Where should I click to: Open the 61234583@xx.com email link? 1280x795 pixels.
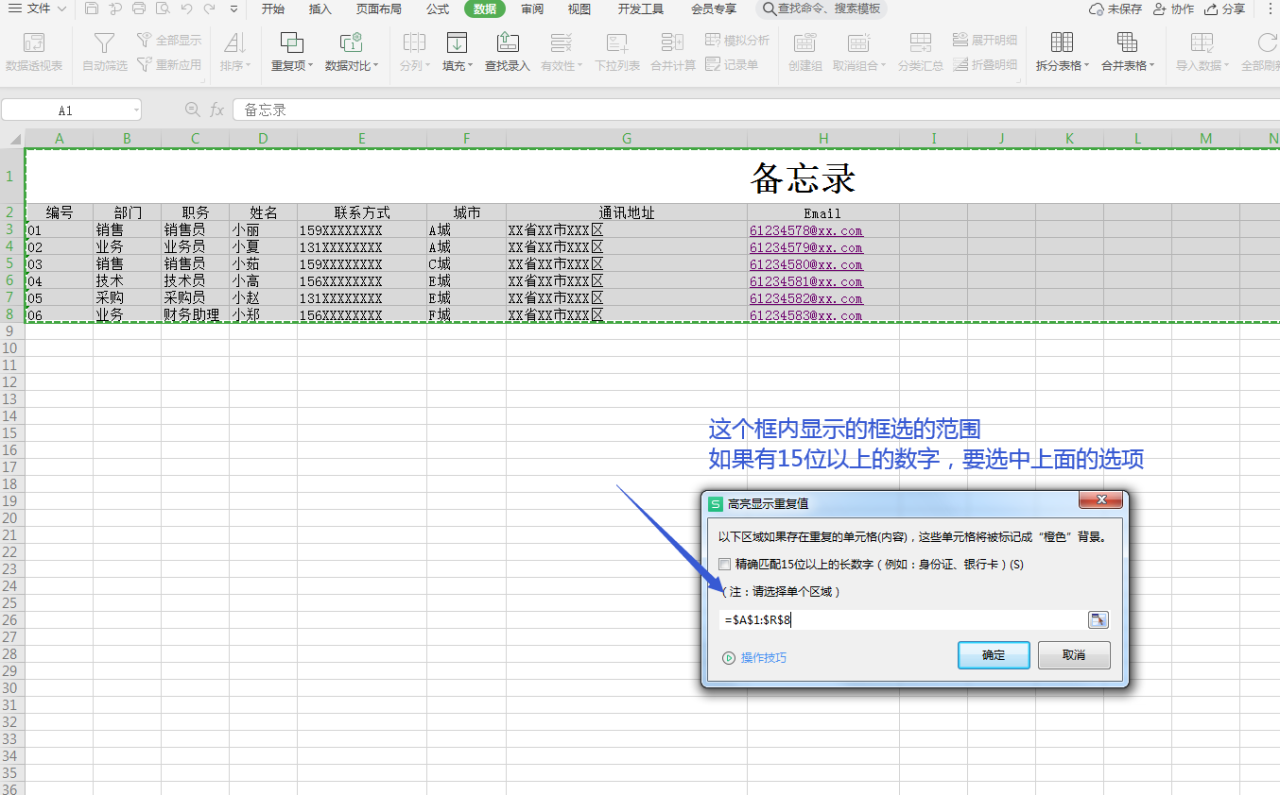coord(806,315)
